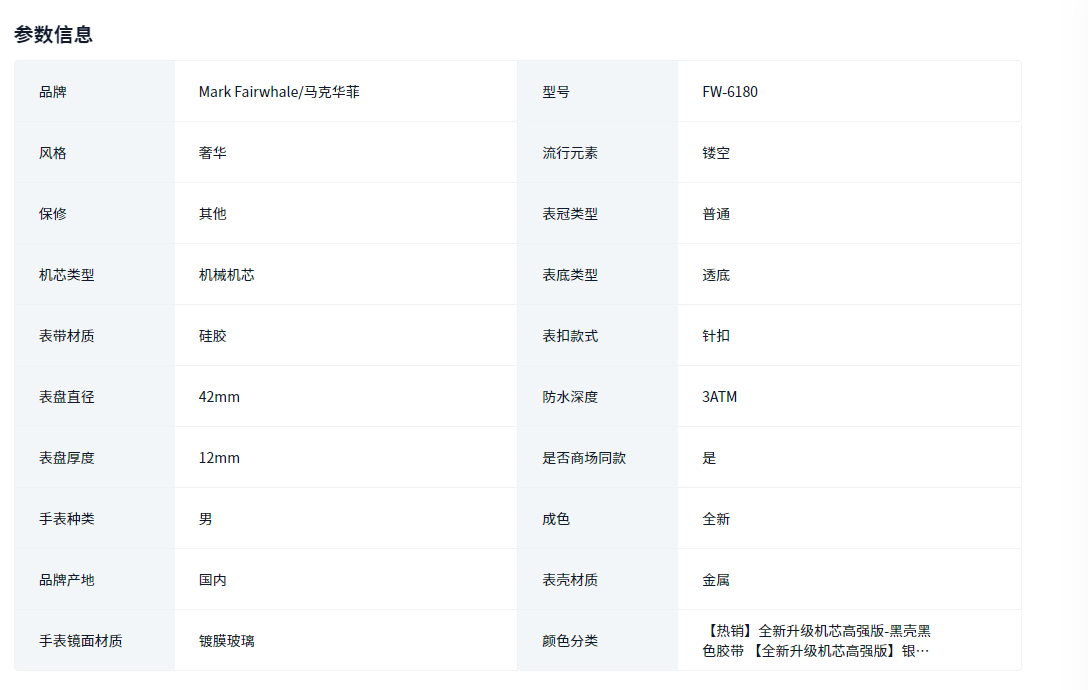
Task: Select the brand value Mark Fairwhale/马克华菲
Action: click(279, 92)
